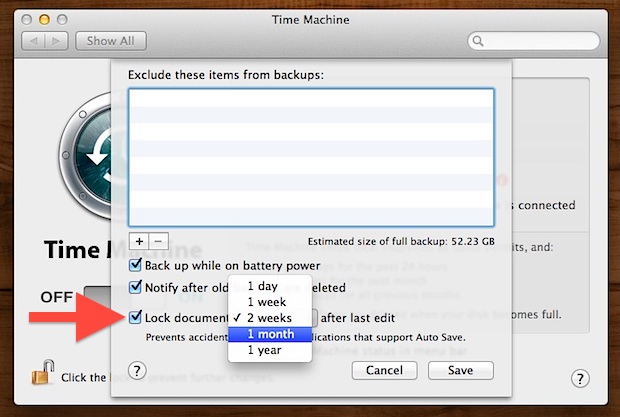Click the exclusion list box
620x417 pixels.
click(311, 157)
